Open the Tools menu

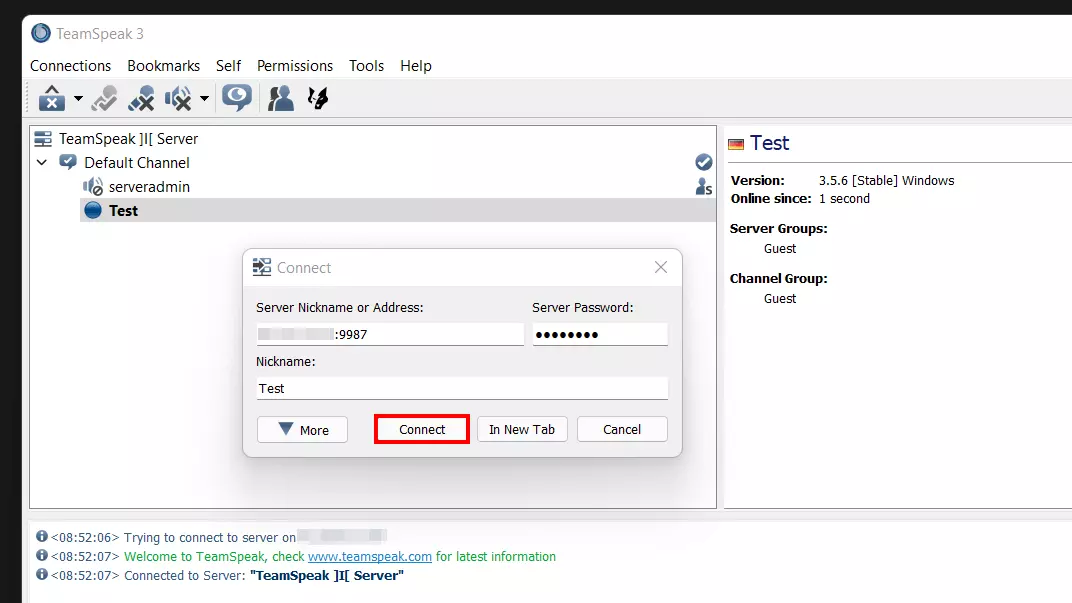[x=366, y=66]
